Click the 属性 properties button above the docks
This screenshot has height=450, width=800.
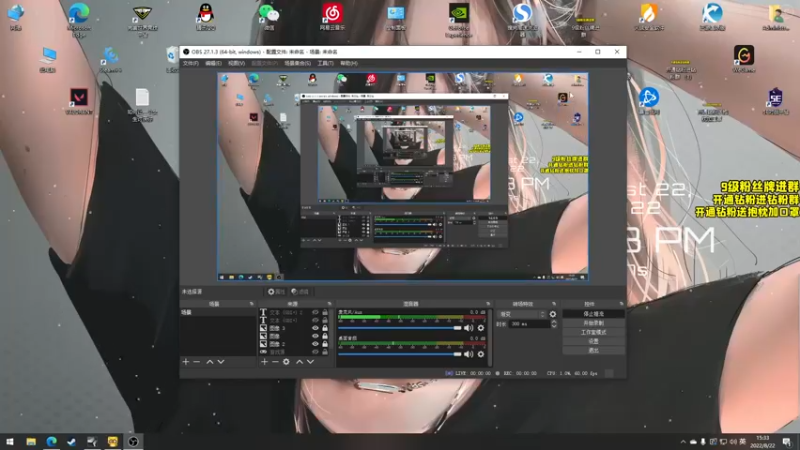276,292
